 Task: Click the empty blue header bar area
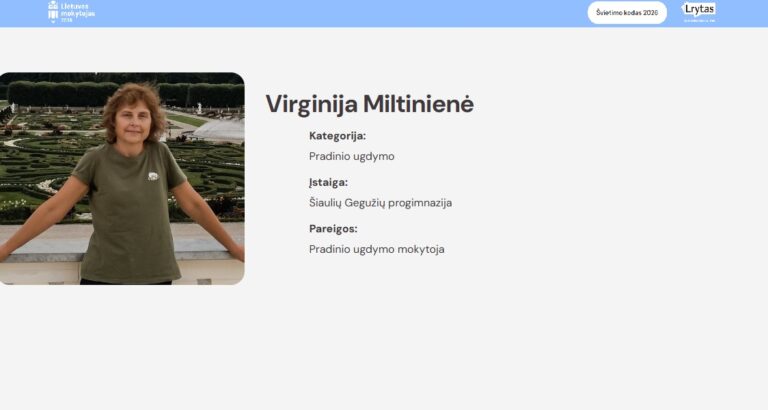pos(343,13)
